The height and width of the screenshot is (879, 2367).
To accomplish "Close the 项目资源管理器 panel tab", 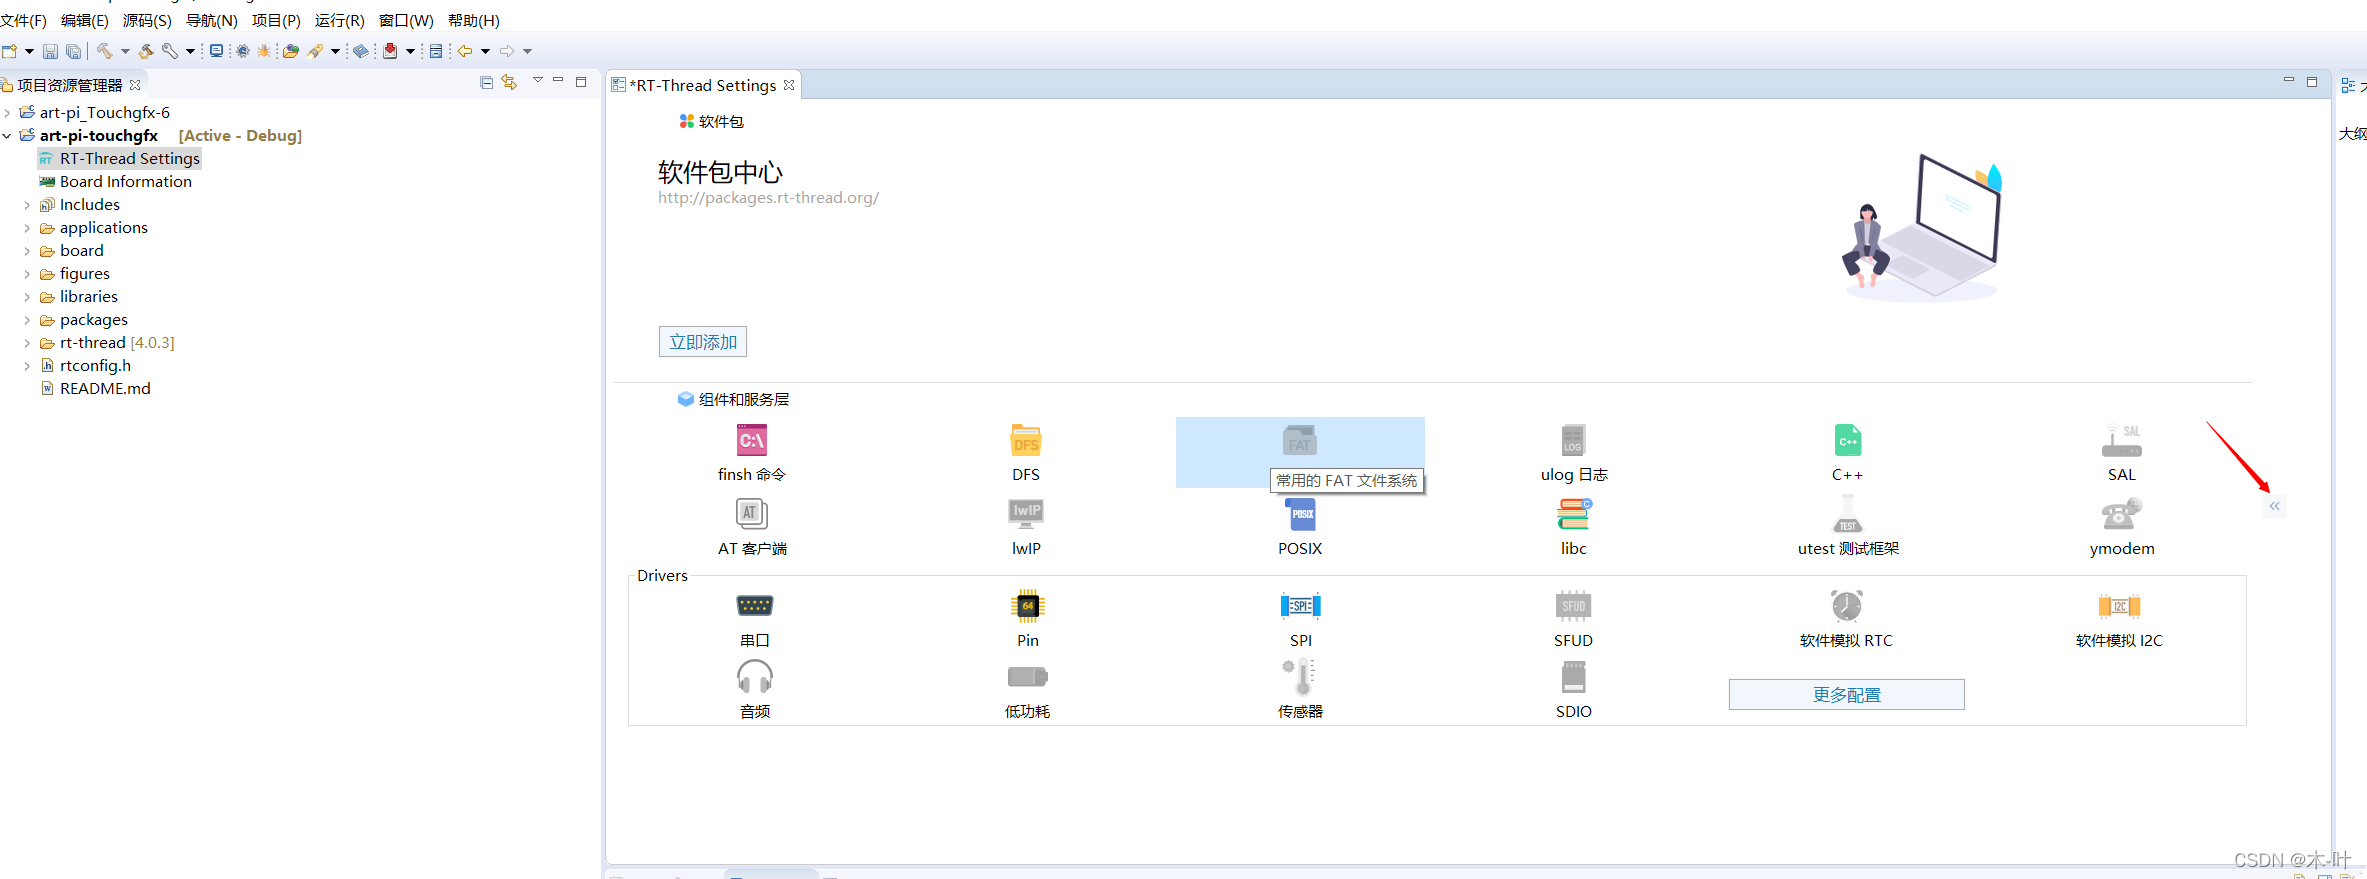I will (135, 85).
